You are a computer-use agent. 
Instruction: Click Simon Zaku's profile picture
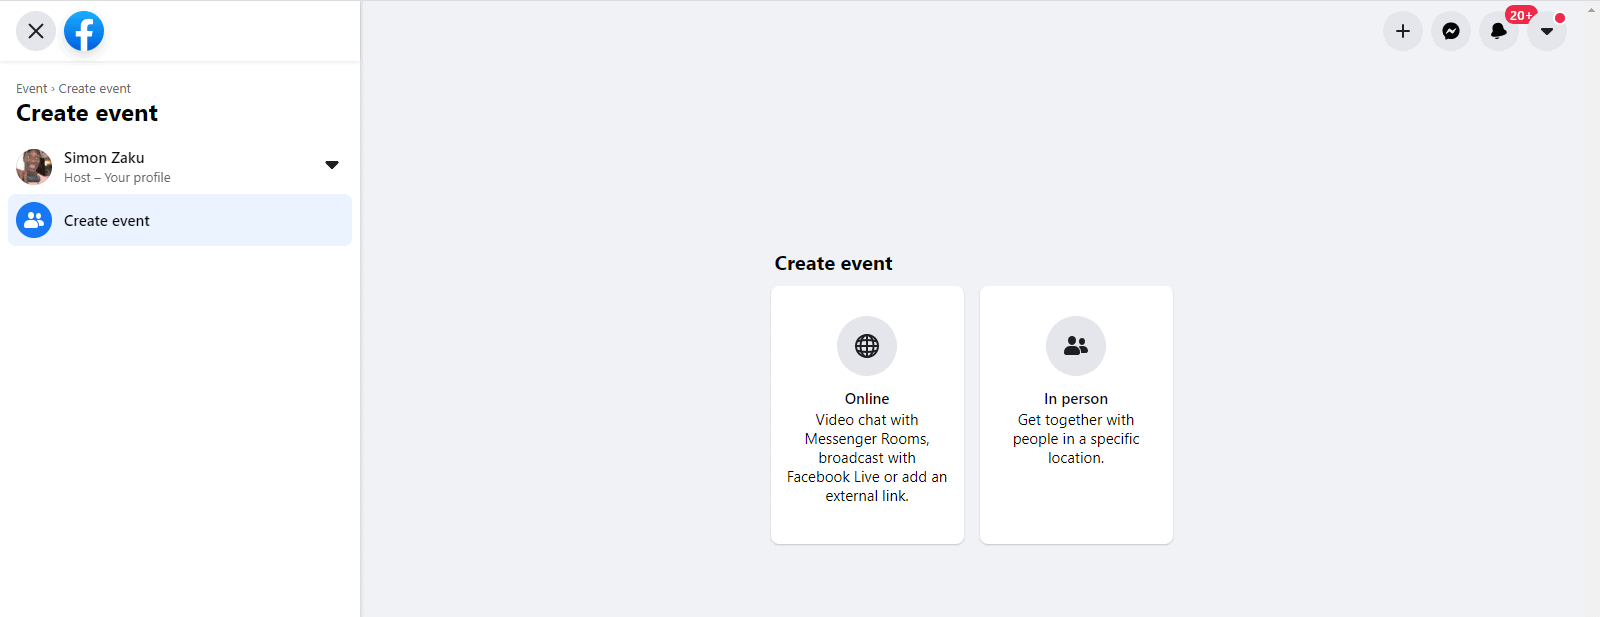[x=34, y=167]
